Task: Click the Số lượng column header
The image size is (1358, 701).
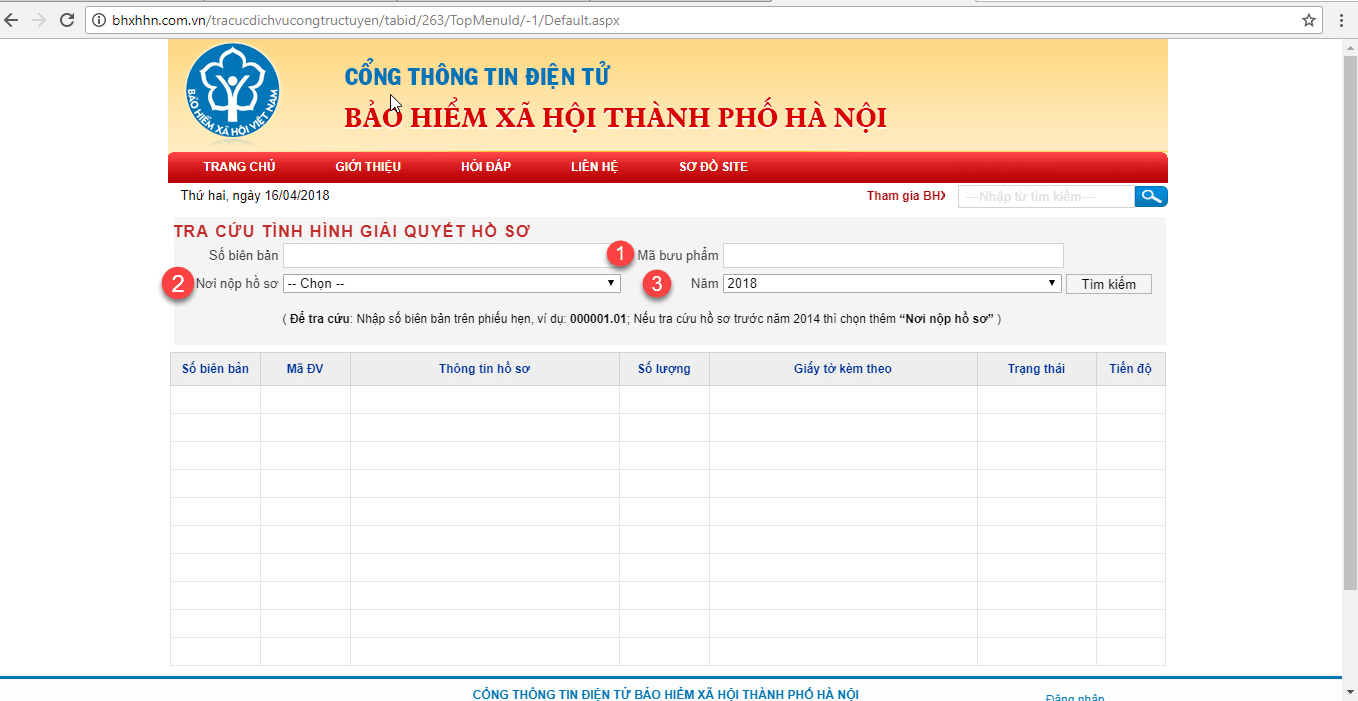Action: (x=664, y=369)
